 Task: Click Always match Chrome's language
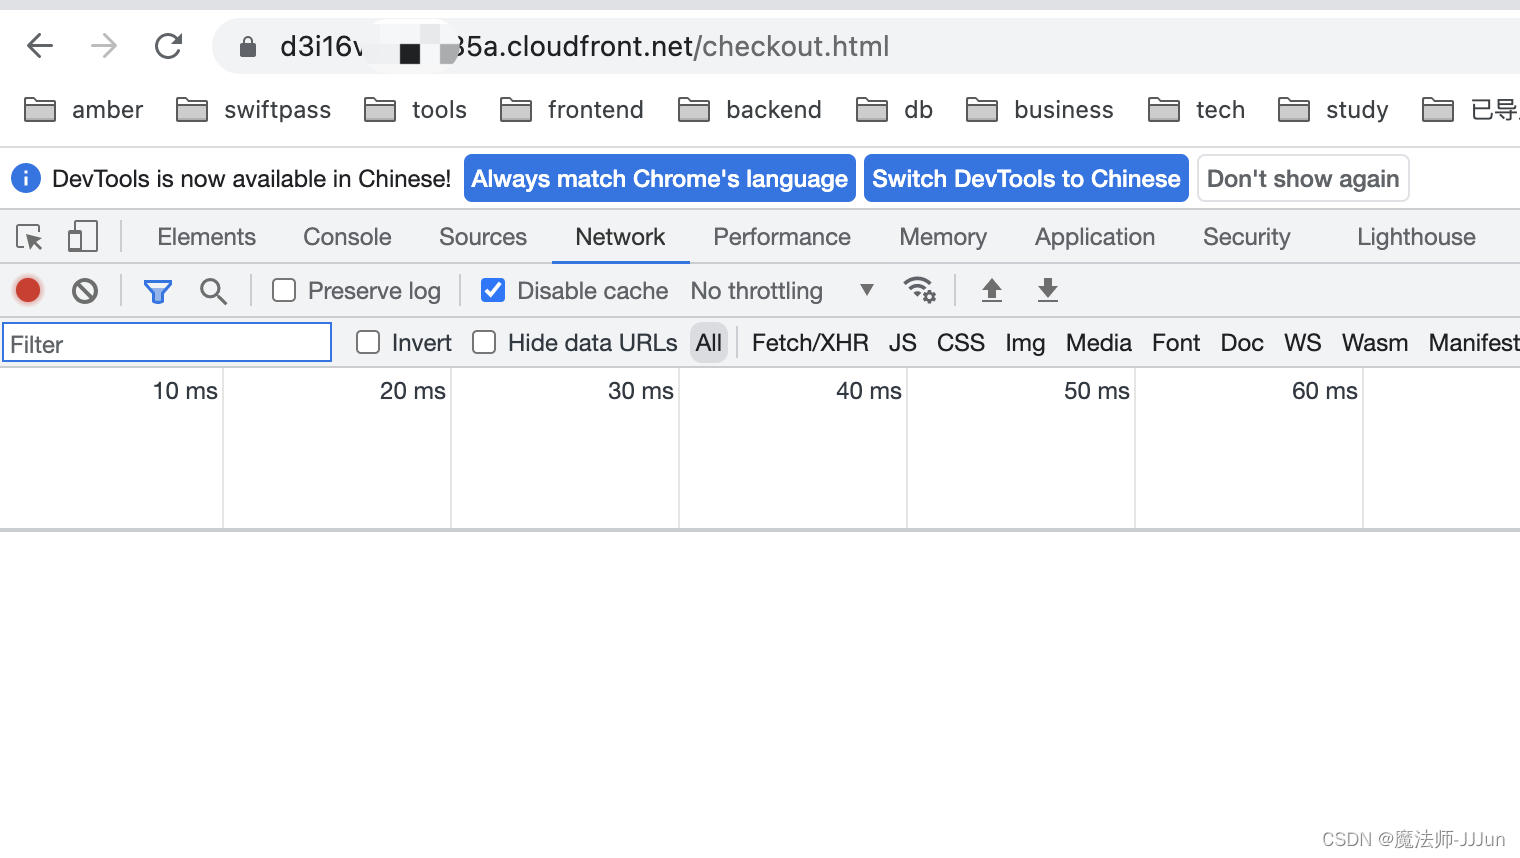660,178
